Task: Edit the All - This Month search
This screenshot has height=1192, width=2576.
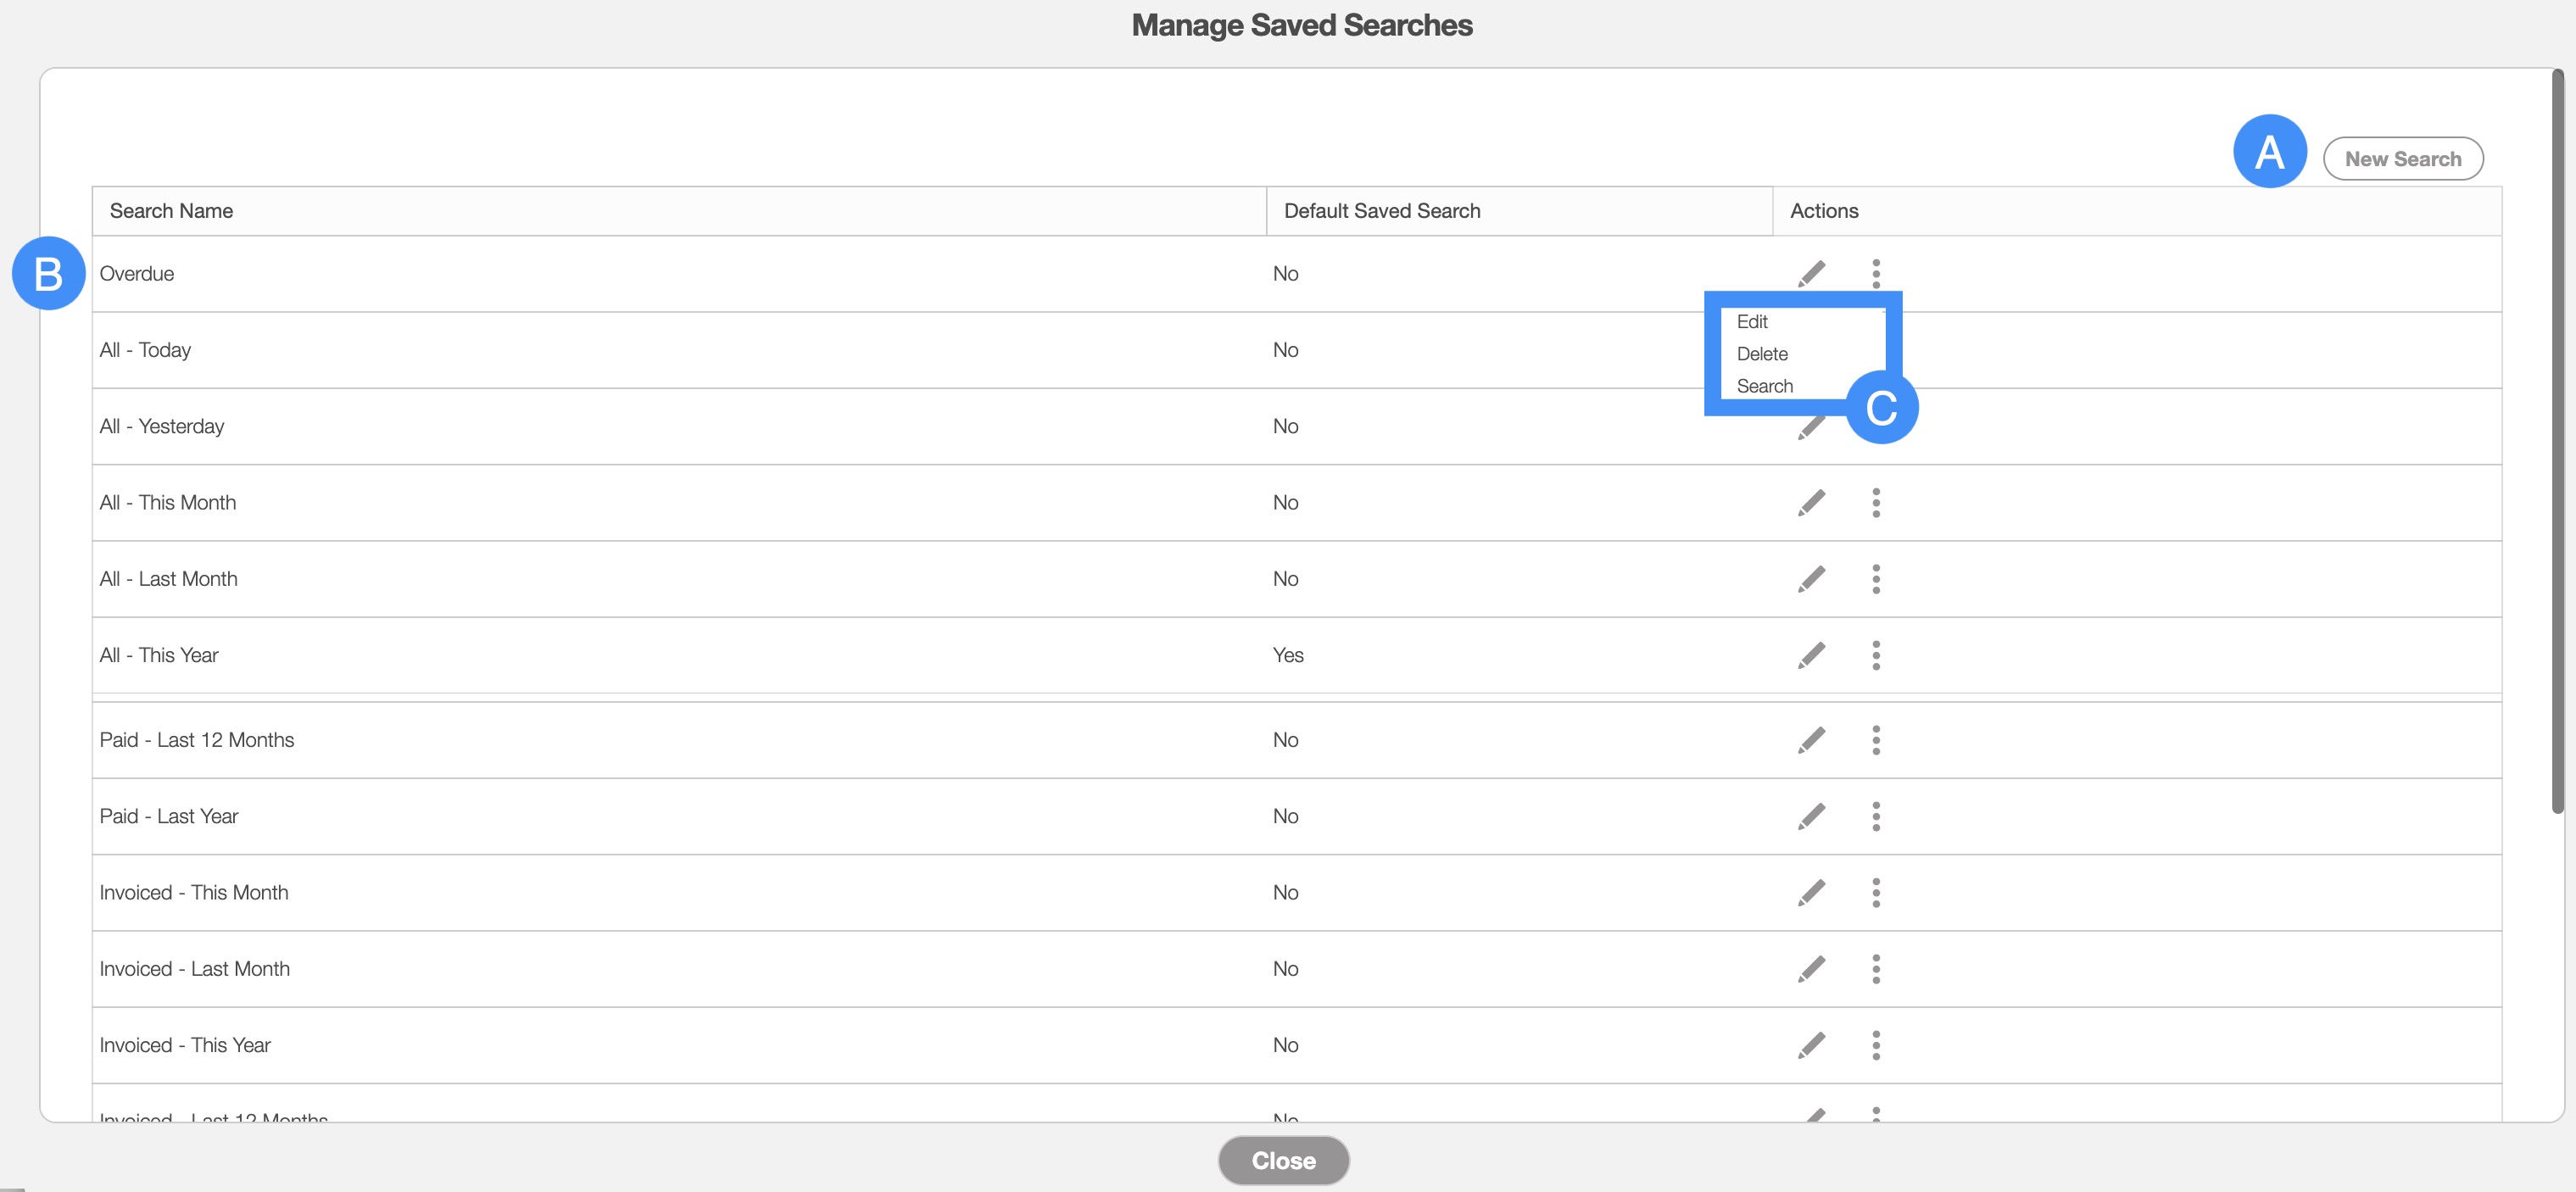Action: tap(1811, 502)
